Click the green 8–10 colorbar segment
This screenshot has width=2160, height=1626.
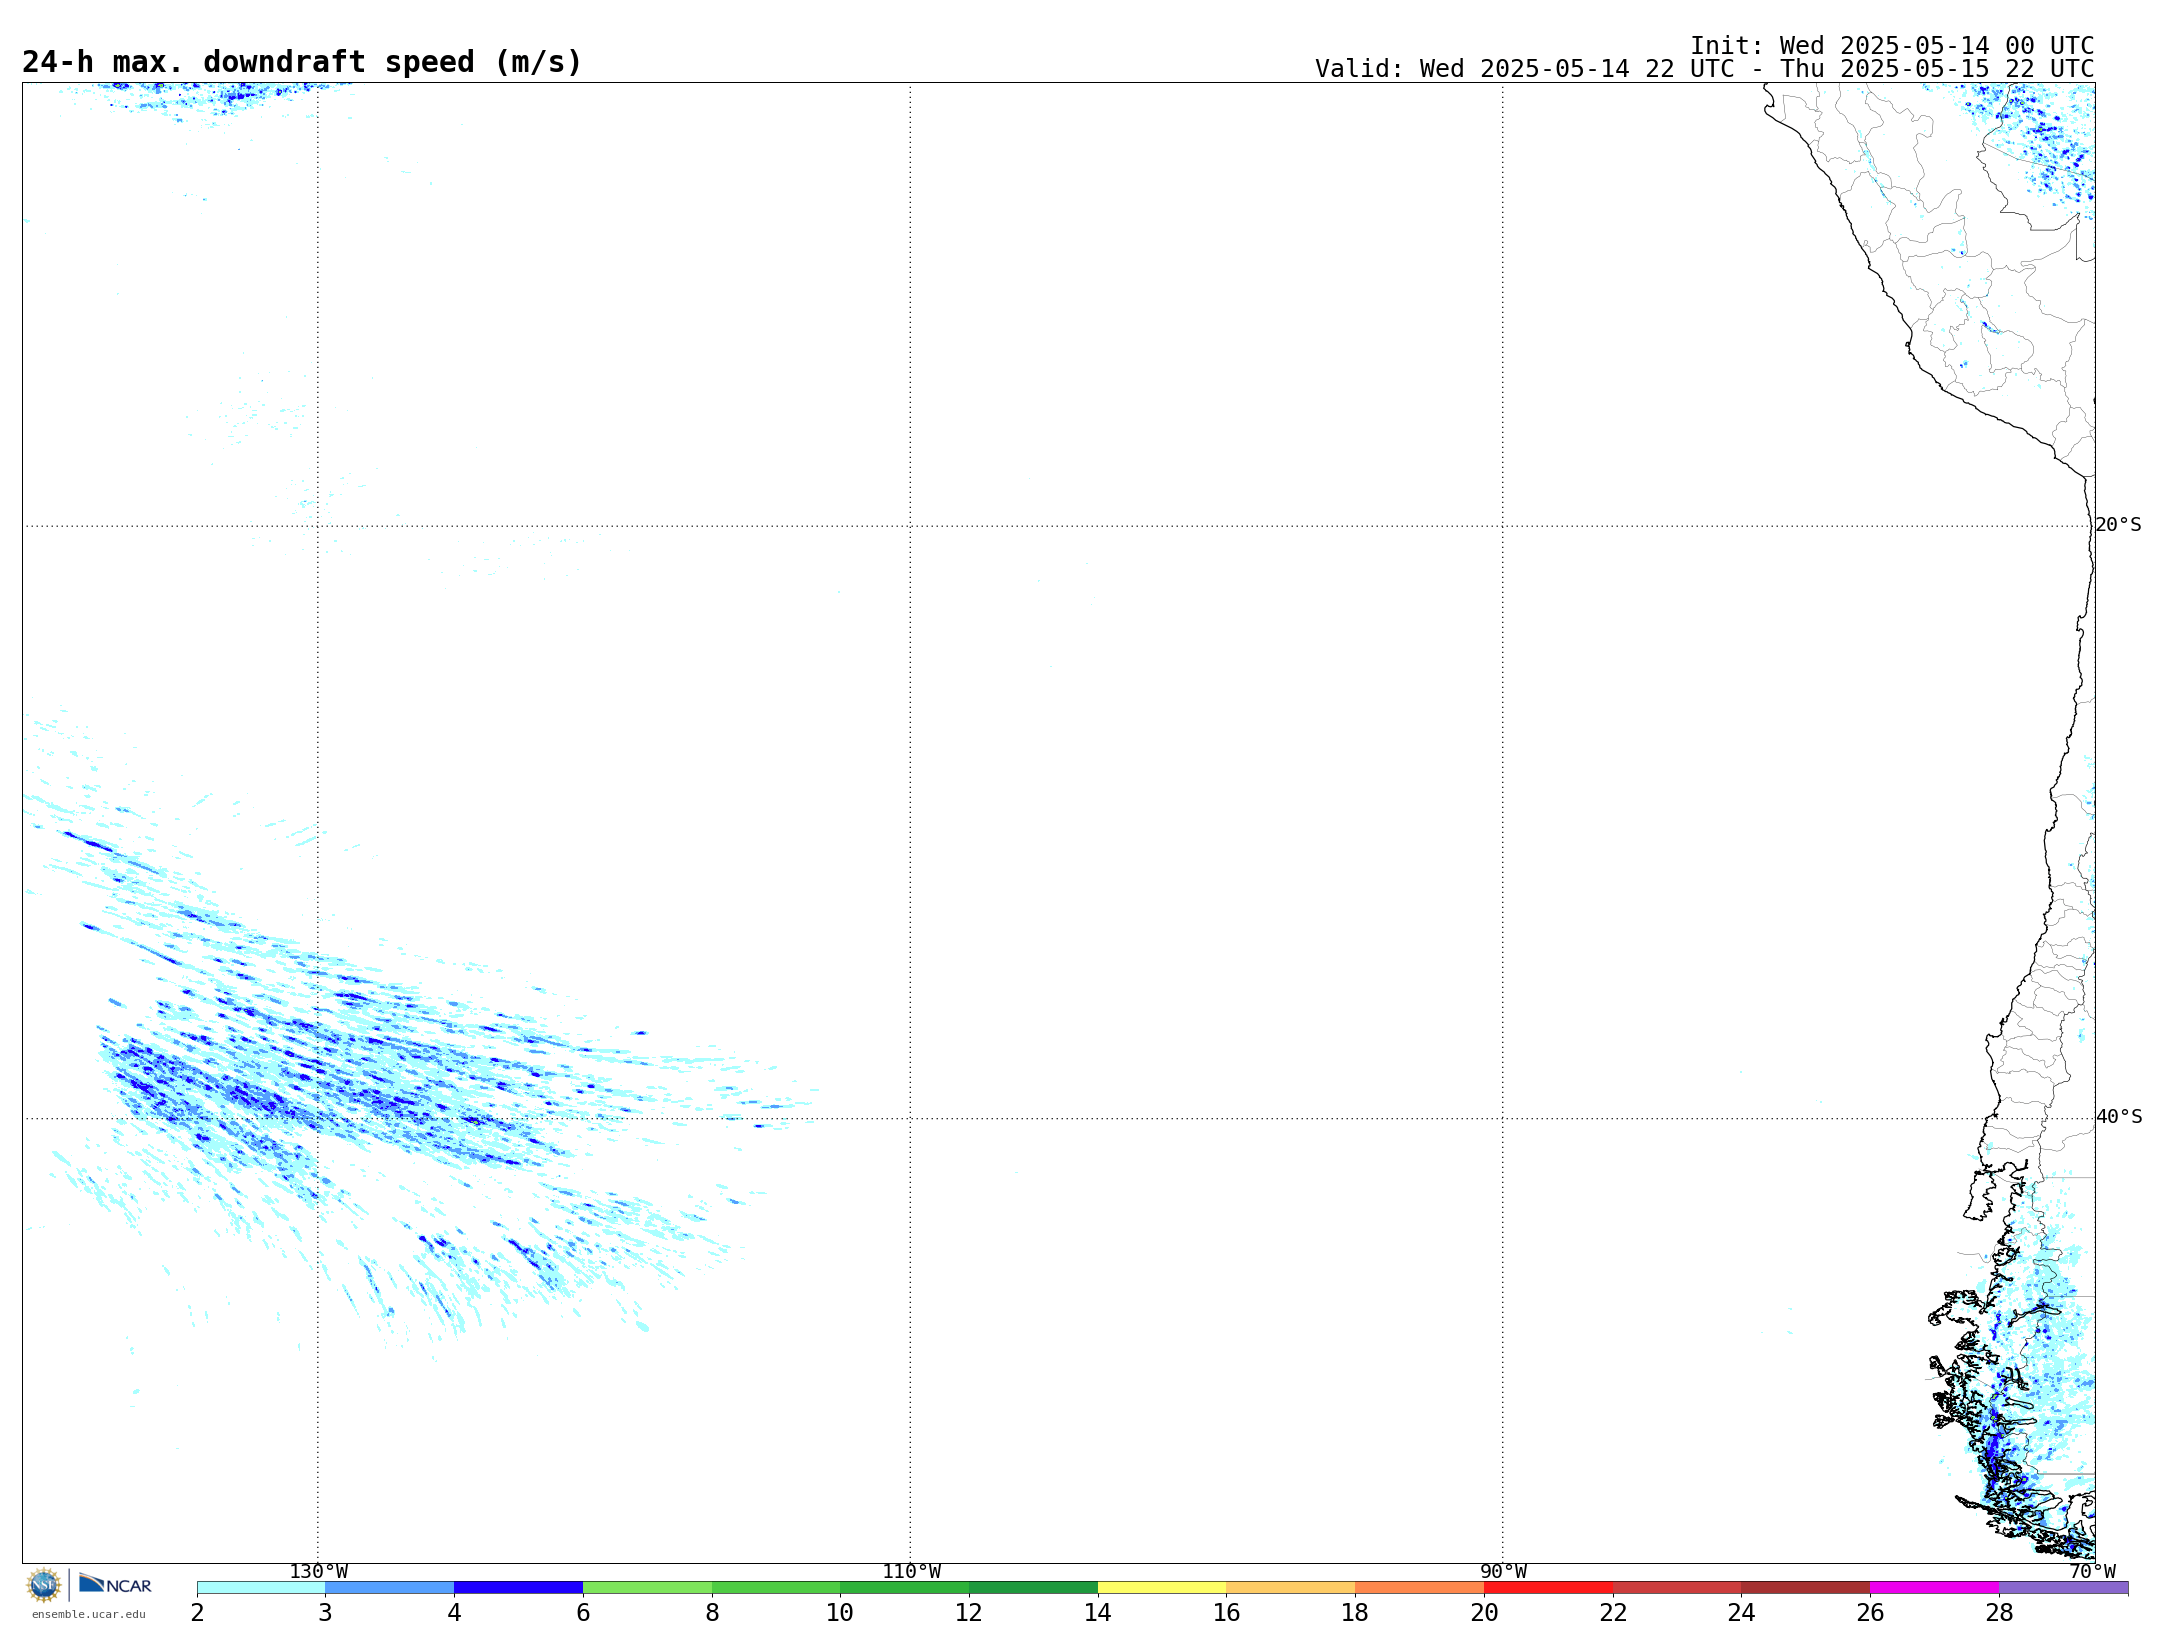point(776,1588)
